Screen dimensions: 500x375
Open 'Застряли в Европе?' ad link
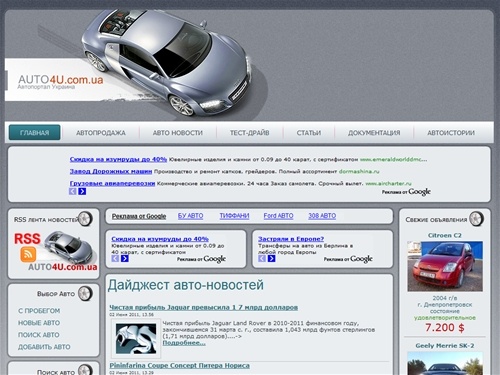291,239
